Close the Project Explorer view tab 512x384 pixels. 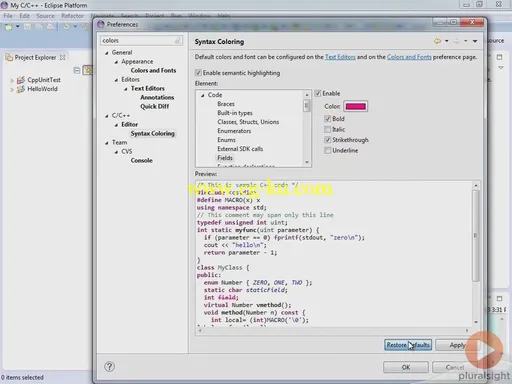(62, 57)
